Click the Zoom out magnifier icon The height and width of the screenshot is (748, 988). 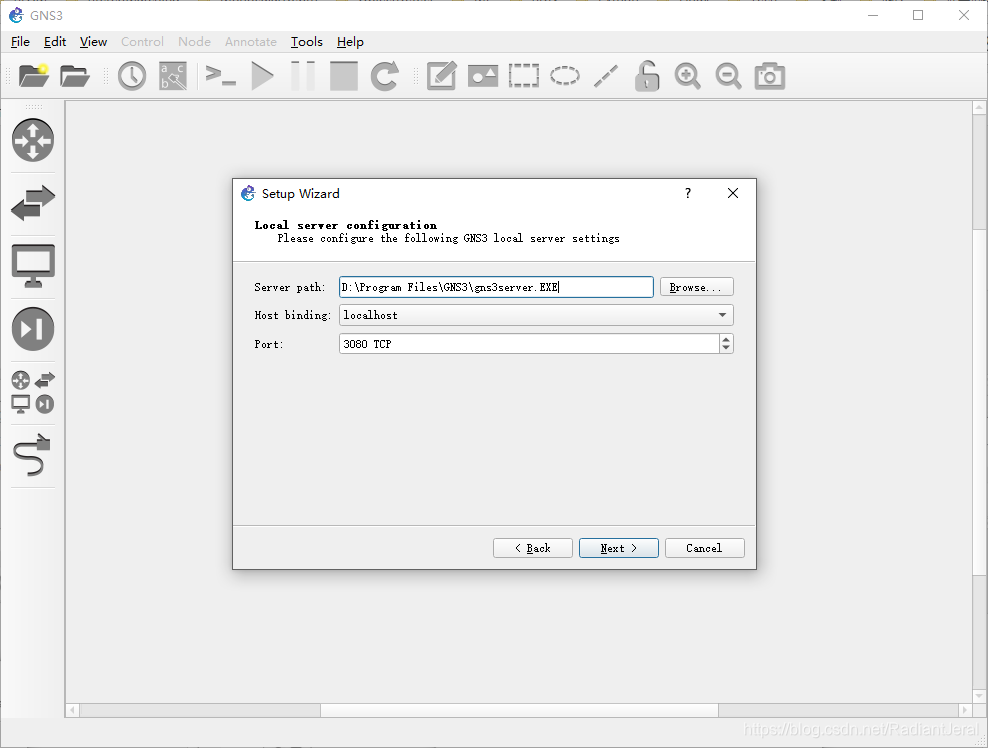[728, 76]
